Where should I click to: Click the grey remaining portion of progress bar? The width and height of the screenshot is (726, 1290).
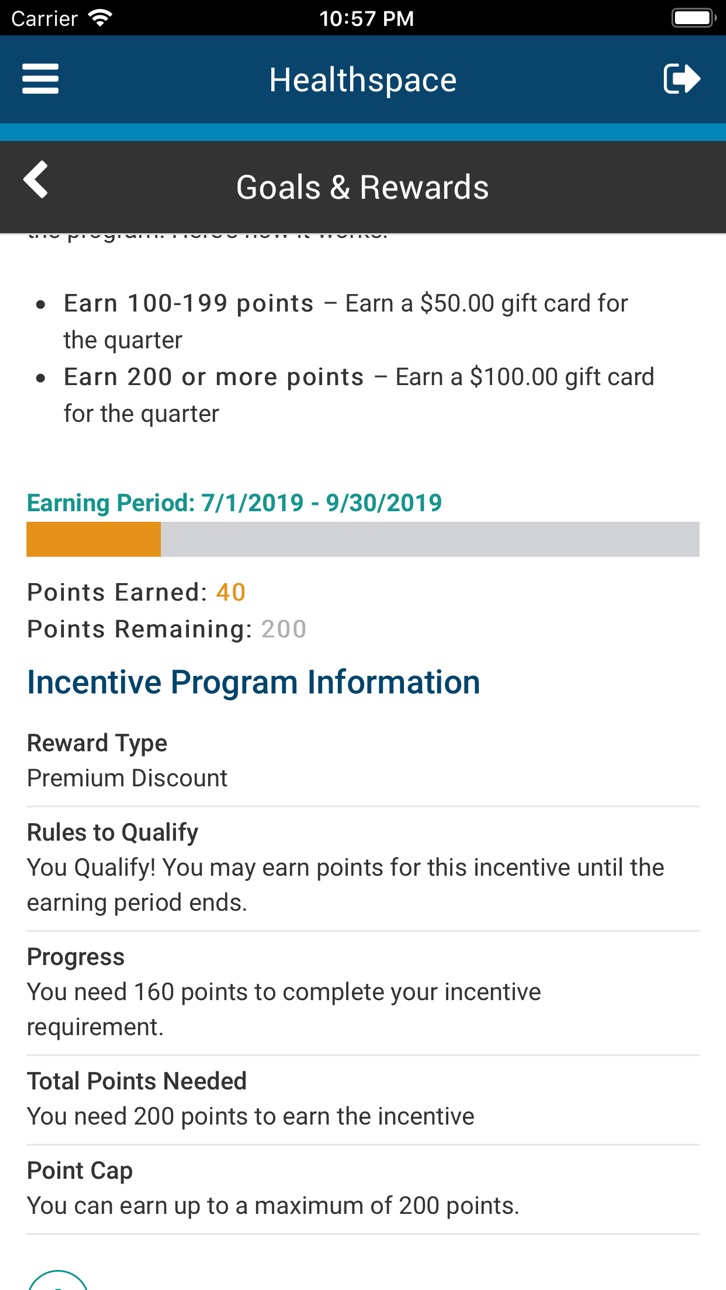(x=430, y=539)
